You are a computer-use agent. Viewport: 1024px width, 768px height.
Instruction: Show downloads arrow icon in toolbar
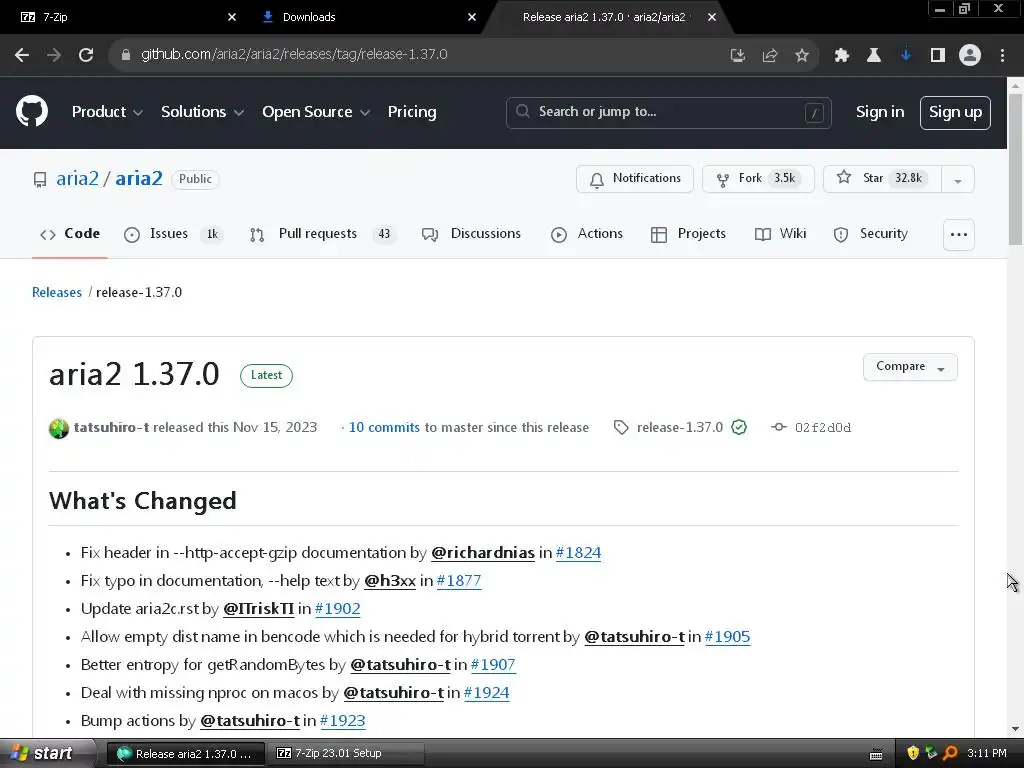pos(905,56)
